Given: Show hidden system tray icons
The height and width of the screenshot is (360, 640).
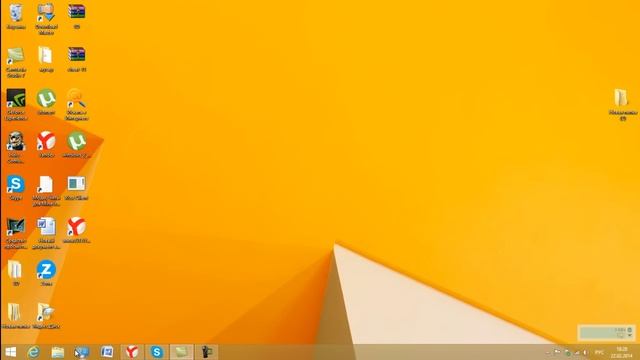Looking at the screenshot, I should tap(548, 352).
